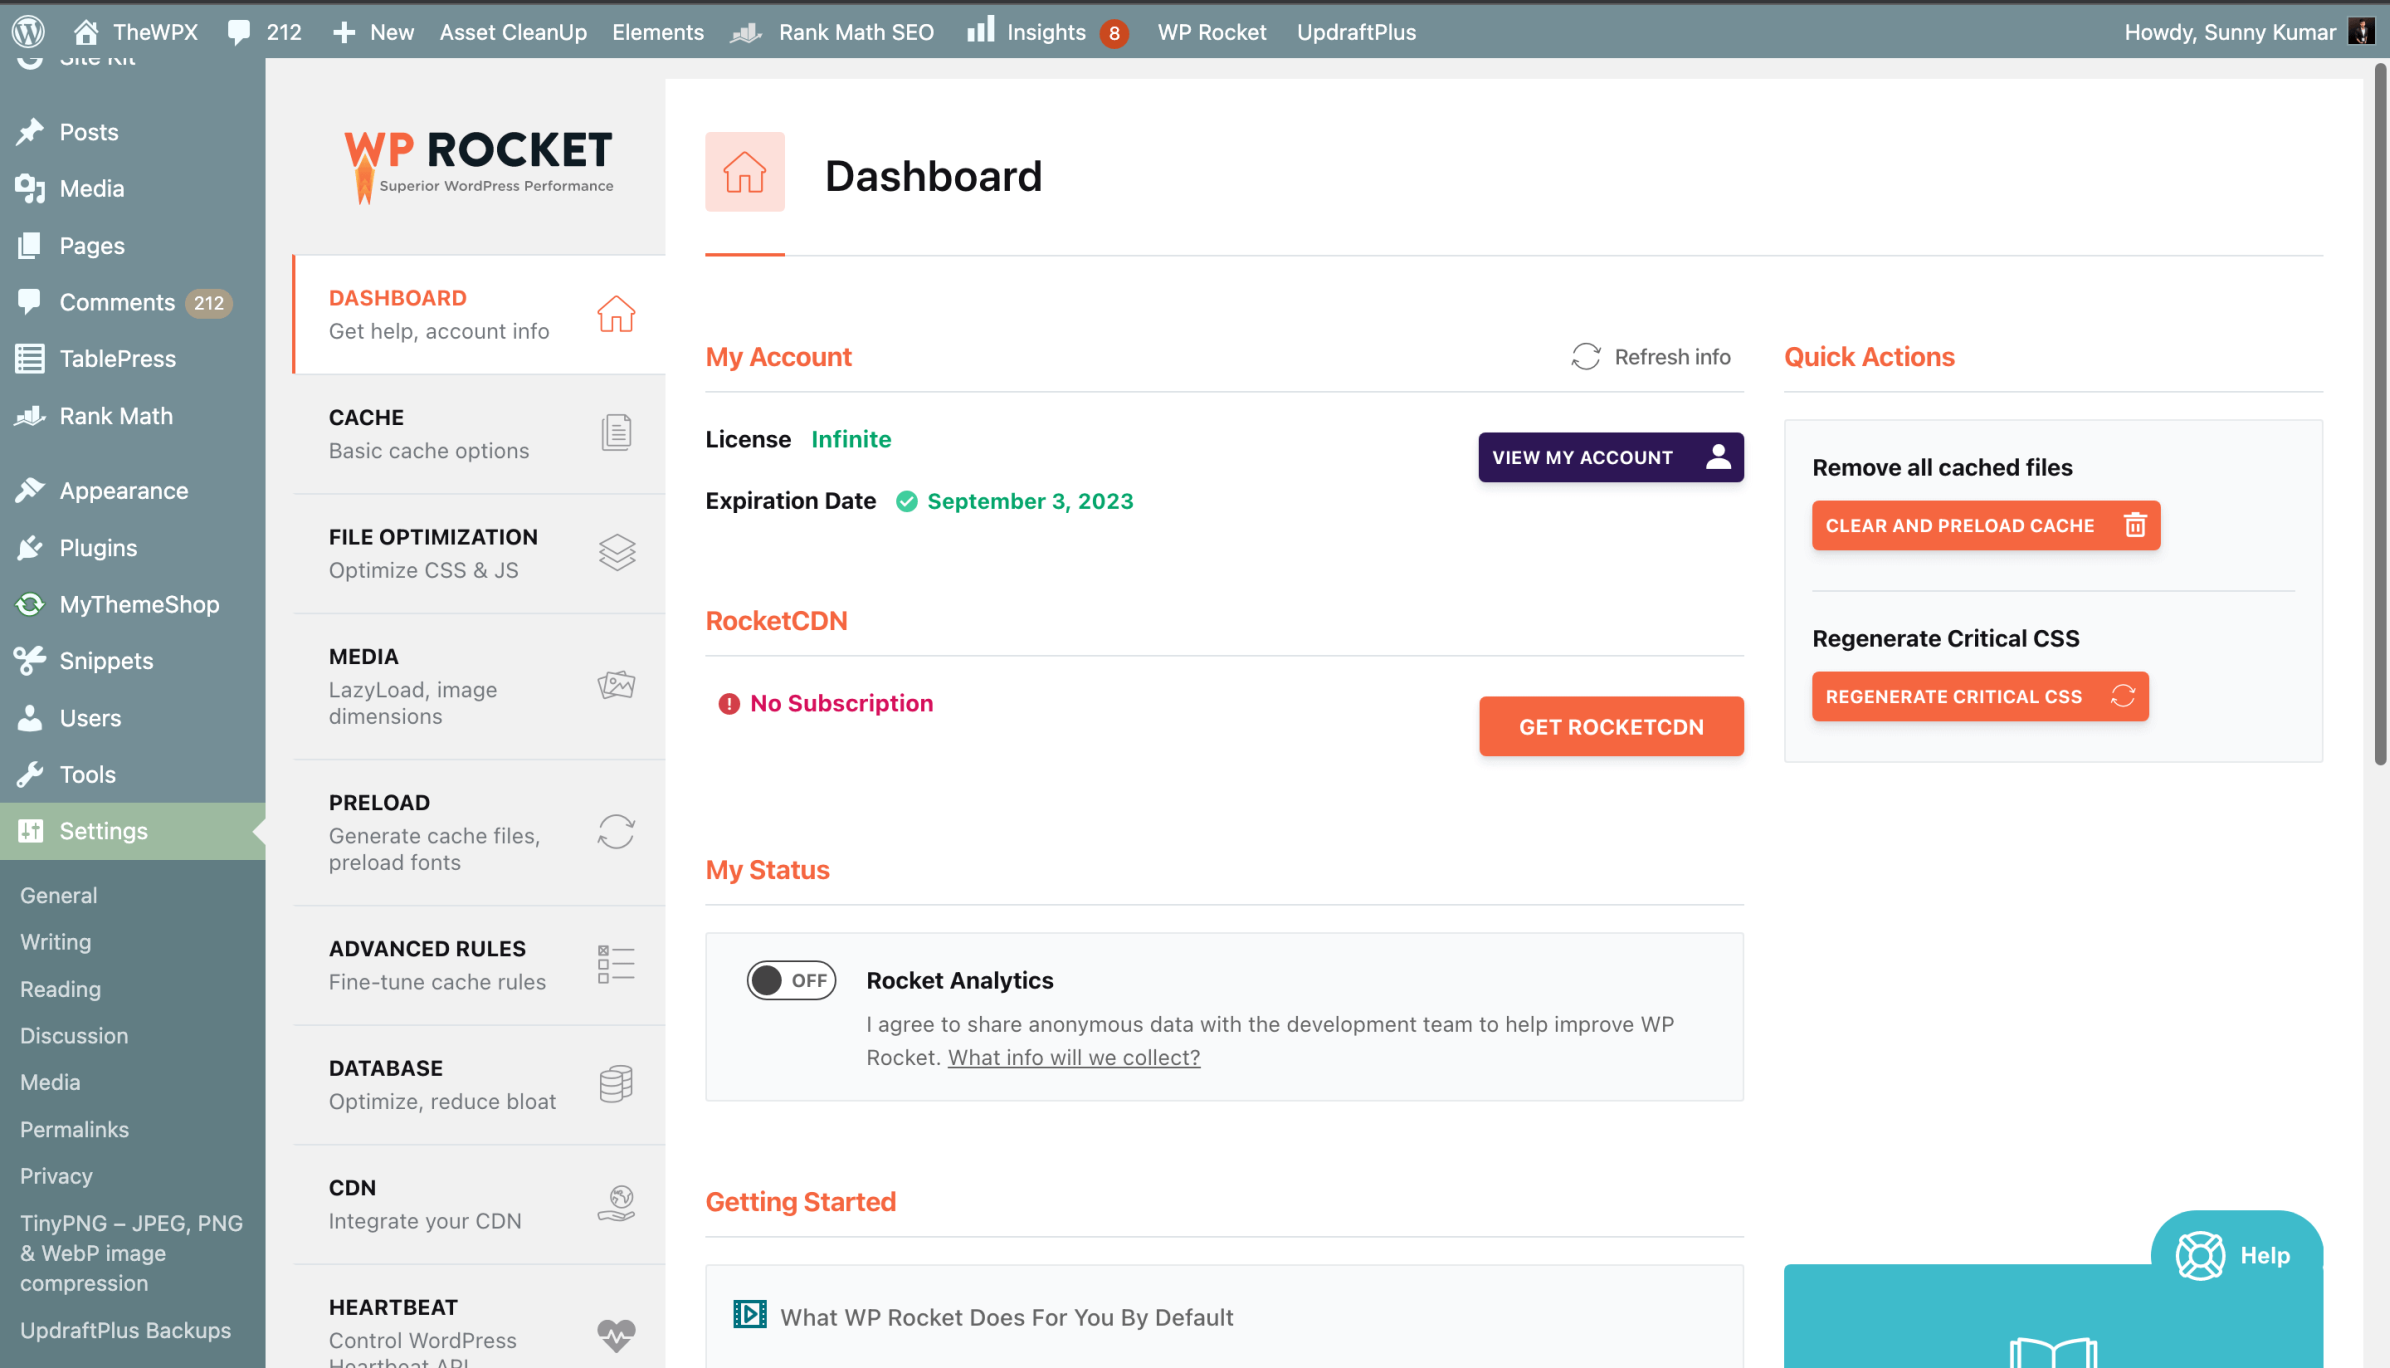Screen dimensions: 2390x1368
Task: Open the New content menu in admin bar
Action: (374, 31)
